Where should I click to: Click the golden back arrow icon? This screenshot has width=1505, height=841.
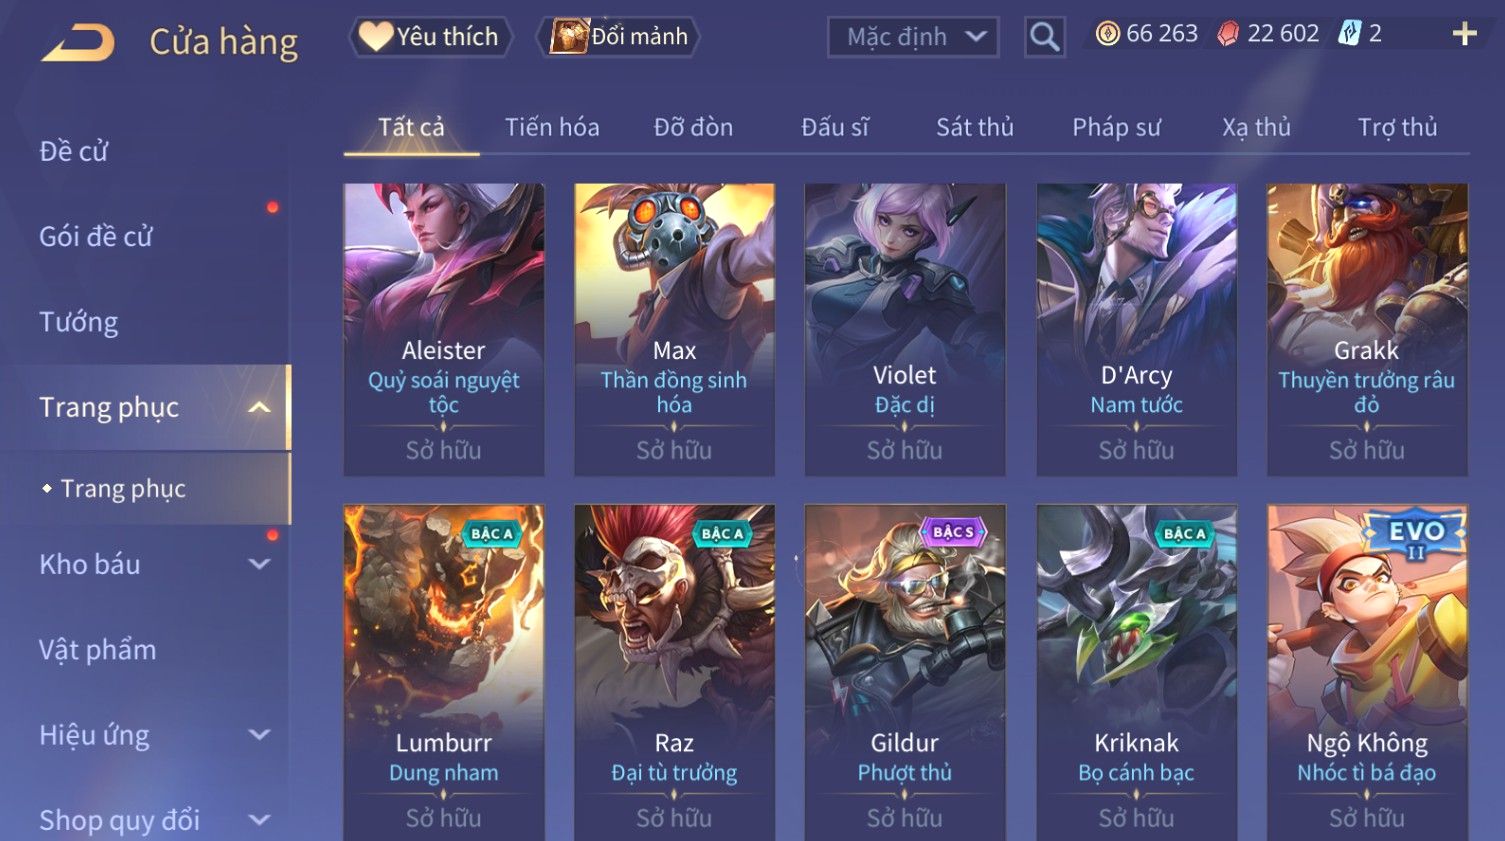click(78, 42)
